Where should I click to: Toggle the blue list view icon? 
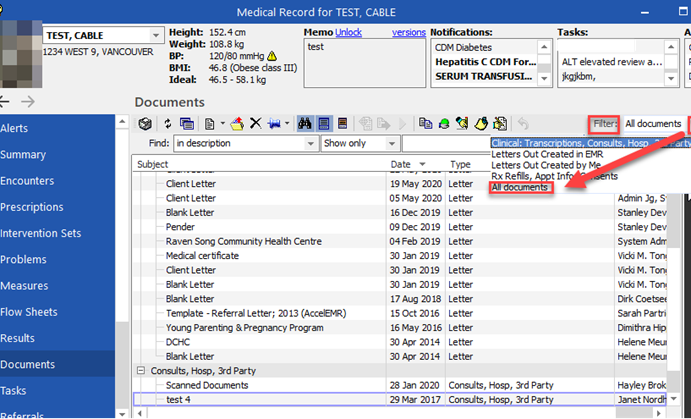[324, 124]
